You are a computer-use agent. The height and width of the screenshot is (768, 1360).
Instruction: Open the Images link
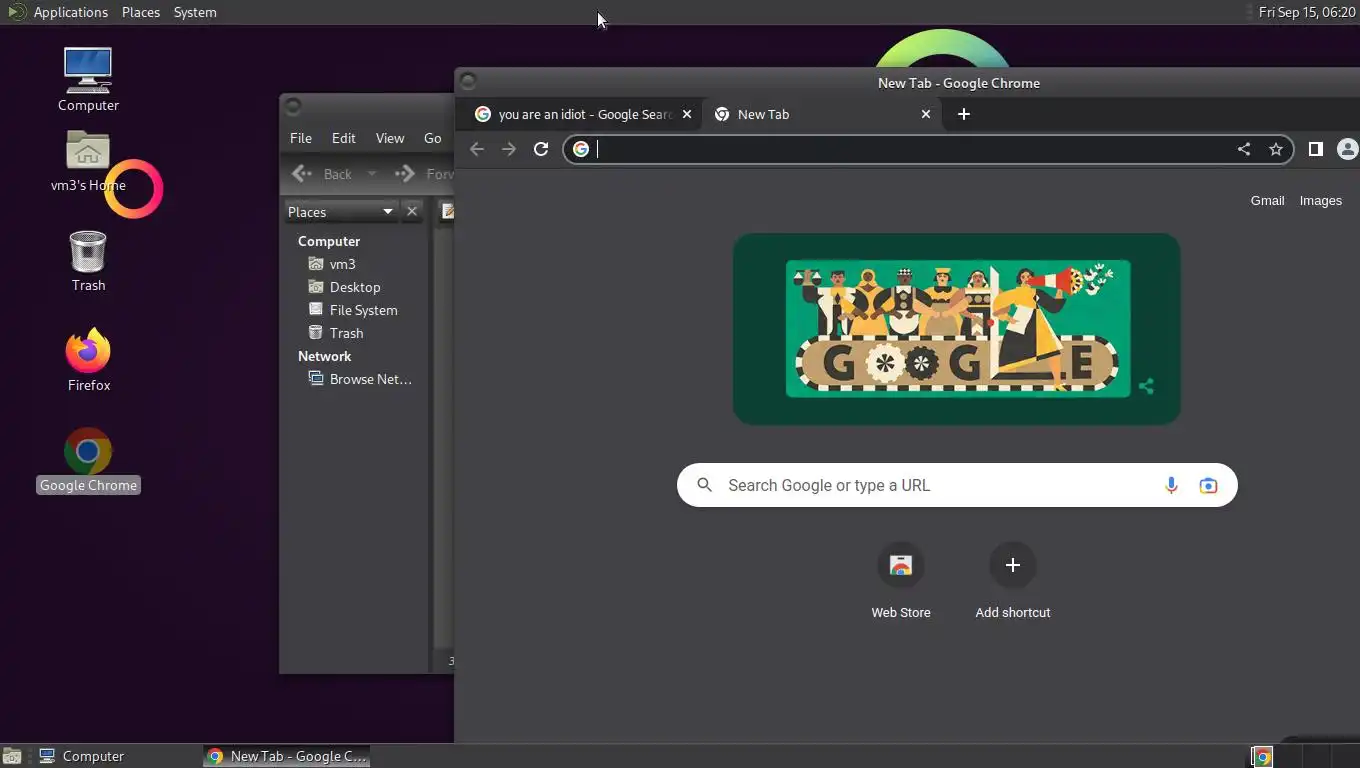click(1320, 201)
